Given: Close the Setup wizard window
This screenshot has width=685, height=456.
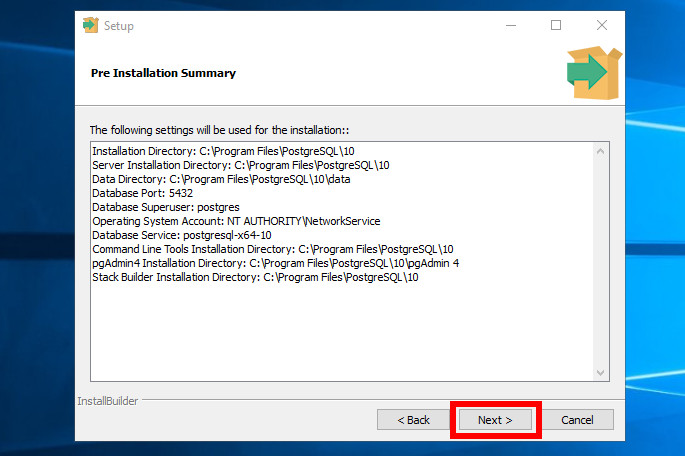Looking at the screenshot, I should (x=601, y=25).
